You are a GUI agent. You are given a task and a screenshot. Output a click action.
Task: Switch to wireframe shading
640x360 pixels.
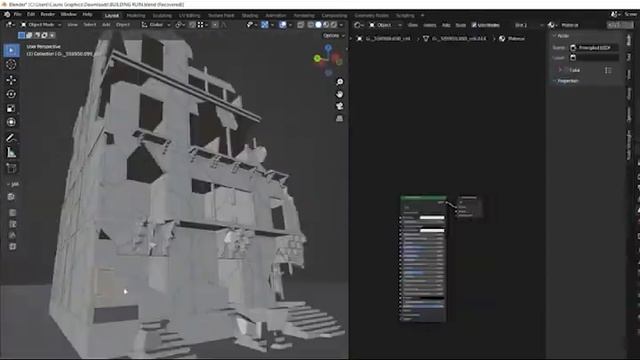[311, 25]
